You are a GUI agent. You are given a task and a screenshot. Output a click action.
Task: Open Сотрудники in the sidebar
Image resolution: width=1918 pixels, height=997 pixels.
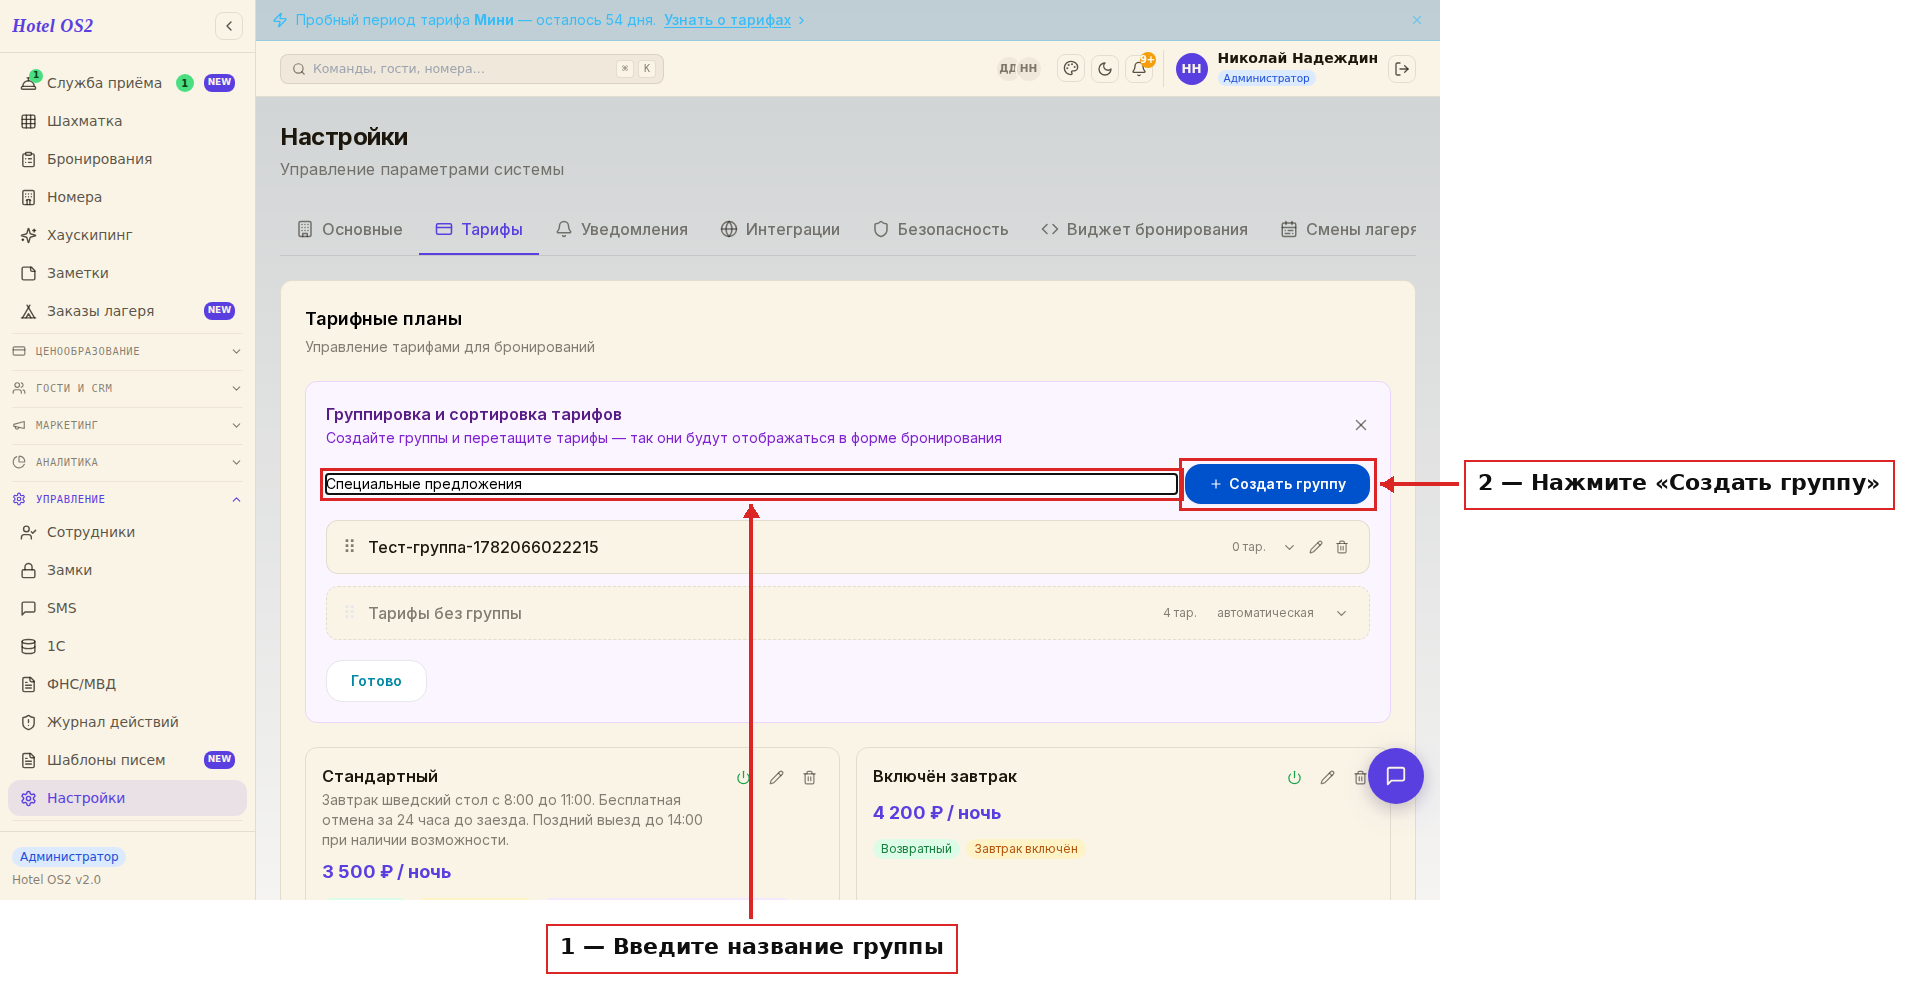coord(127,532)
